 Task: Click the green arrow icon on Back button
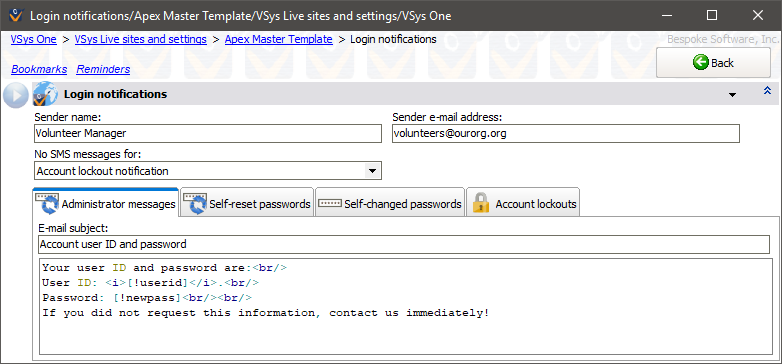[701, 63]
